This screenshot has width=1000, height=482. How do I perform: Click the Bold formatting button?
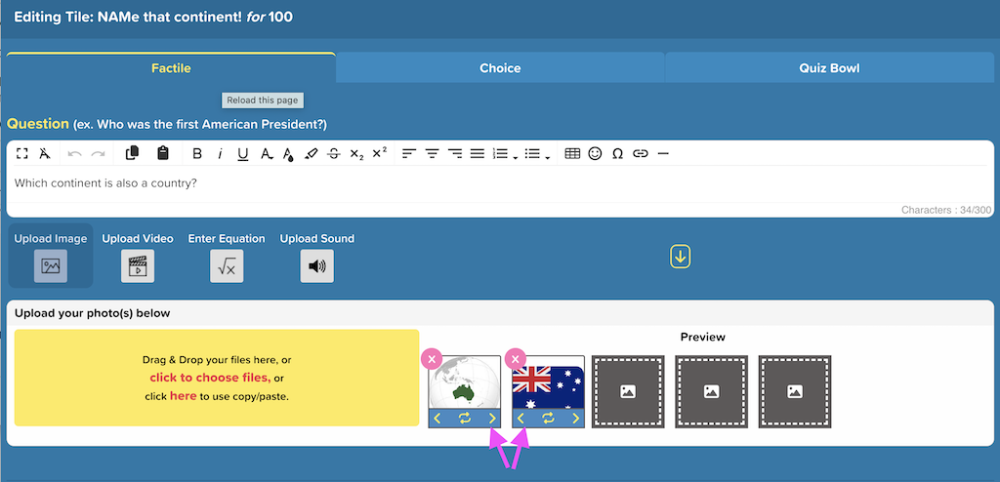point(197,154)
